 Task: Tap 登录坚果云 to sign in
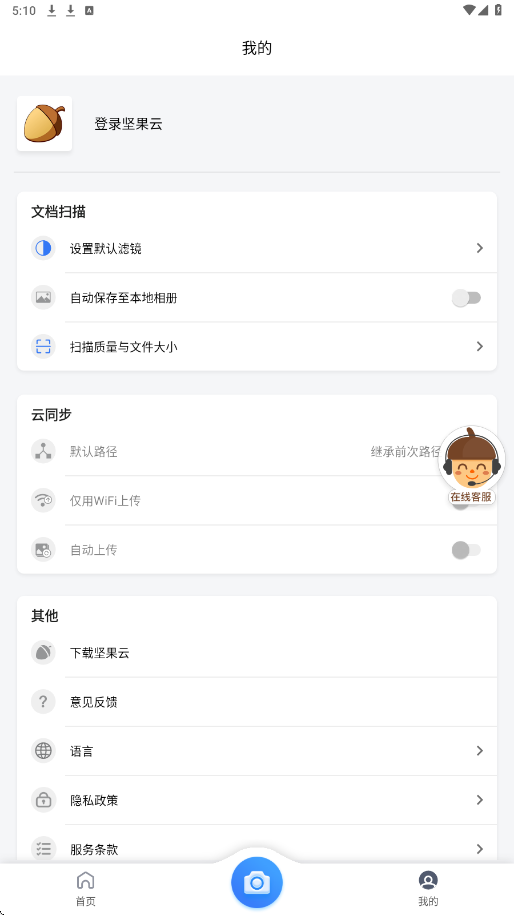tap(128, 124)
